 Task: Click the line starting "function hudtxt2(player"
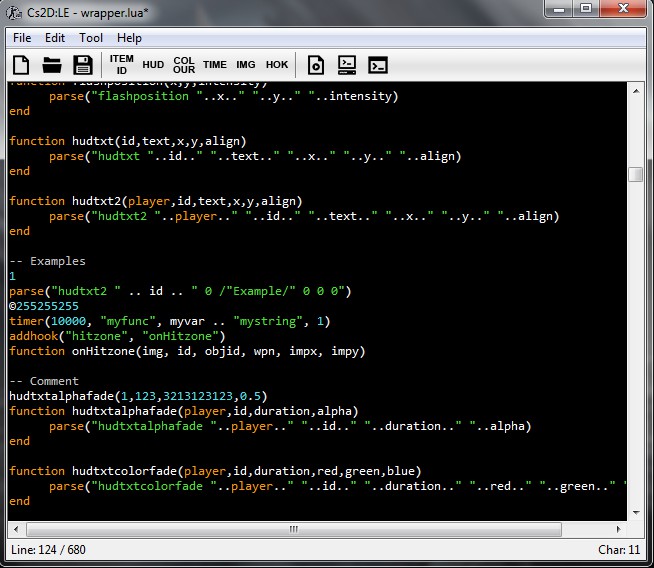156,201
